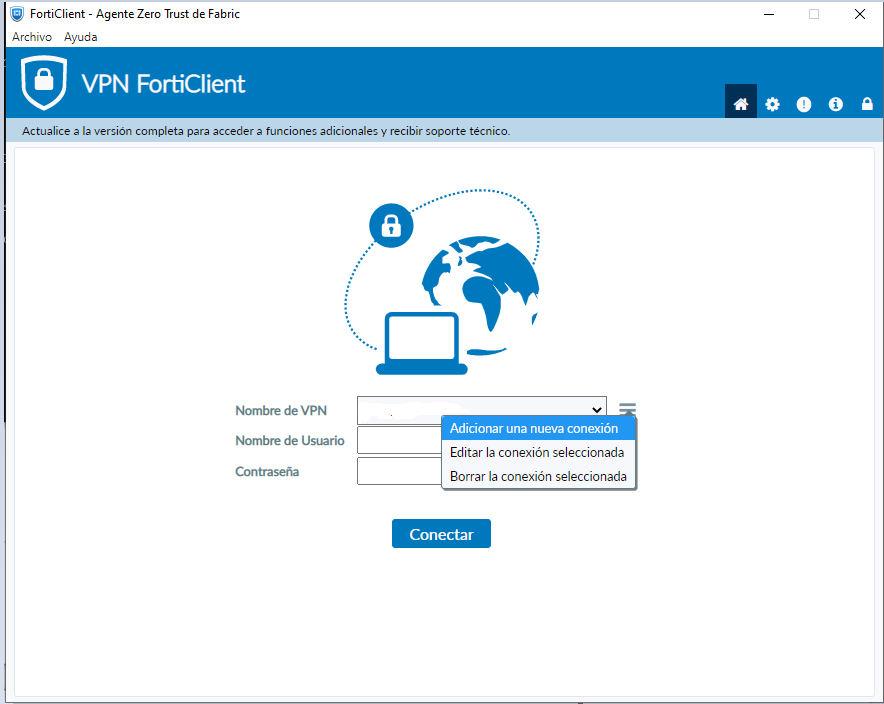
Task: Click into the Contraseña field
Action: click(398, 471)
